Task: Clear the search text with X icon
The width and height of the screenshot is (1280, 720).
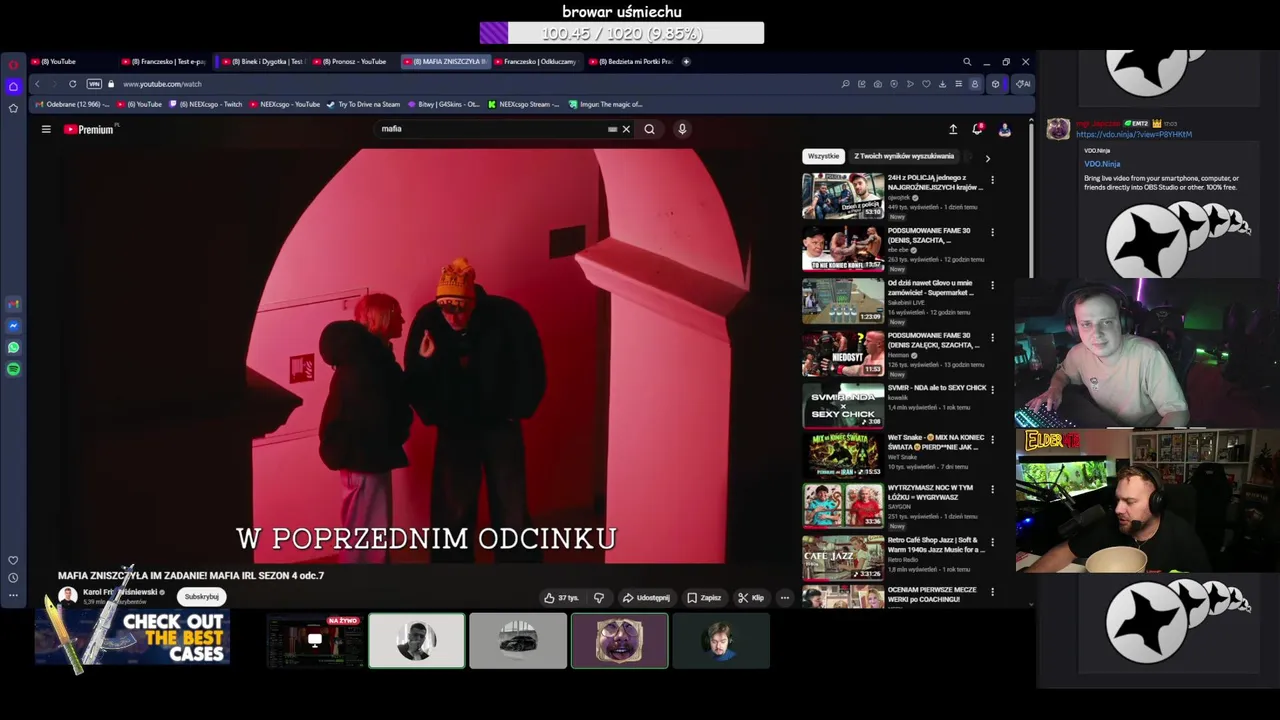Action: [626, 129]
